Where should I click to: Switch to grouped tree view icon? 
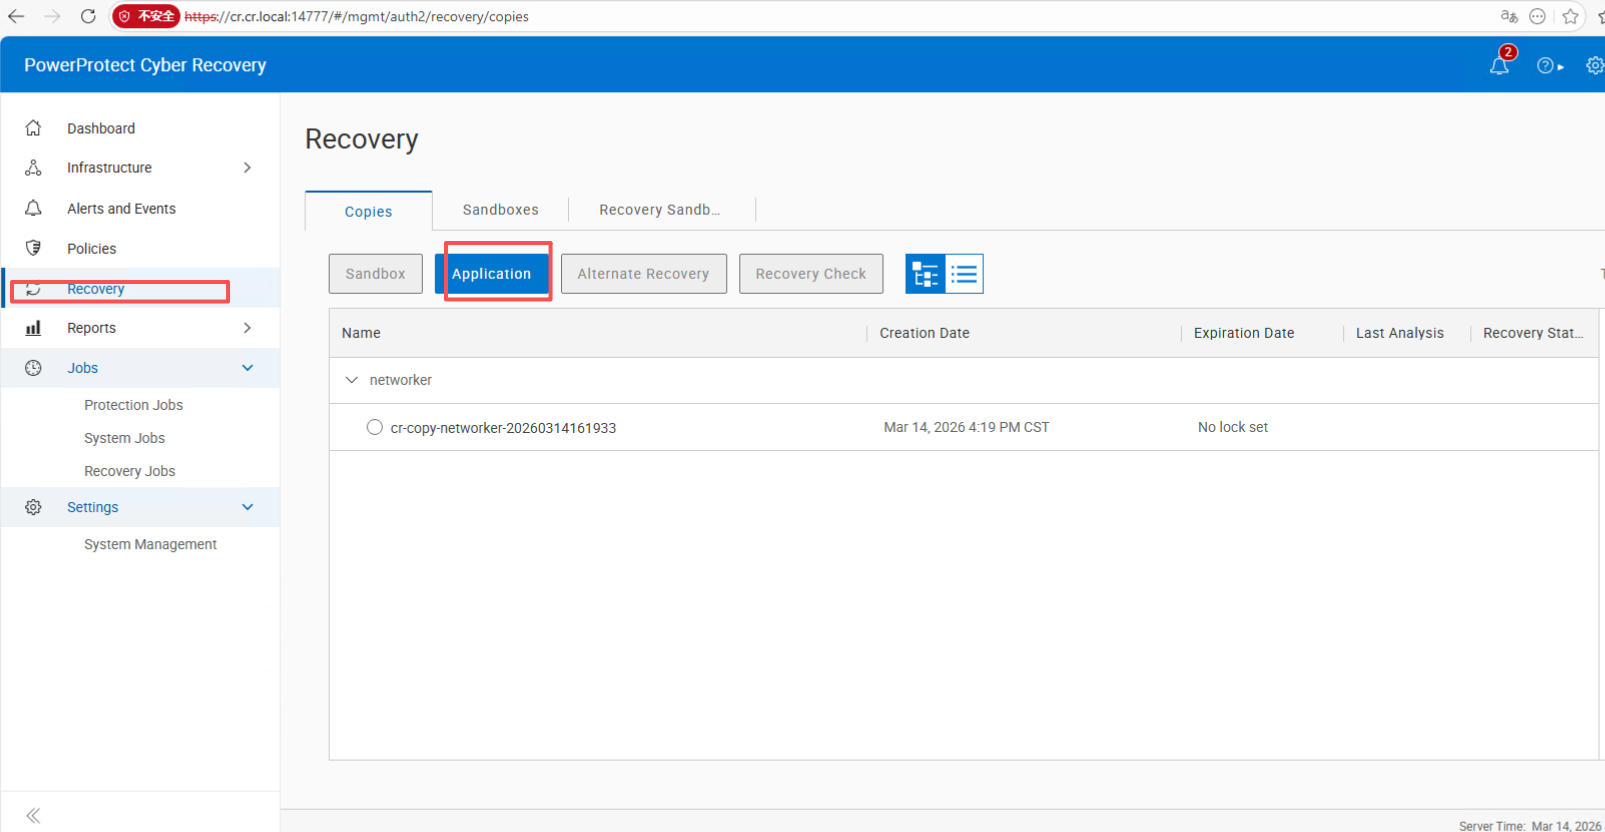(925, 274)
